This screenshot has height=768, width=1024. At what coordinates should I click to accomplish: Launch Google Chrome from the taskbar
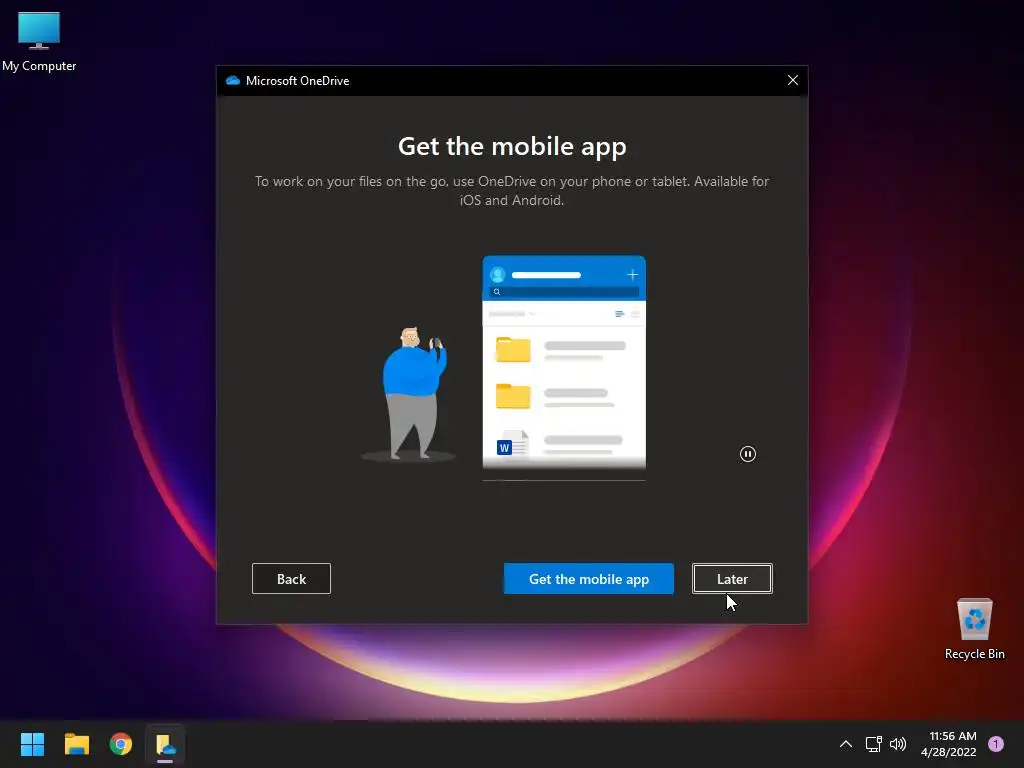[x=121, y=744]
